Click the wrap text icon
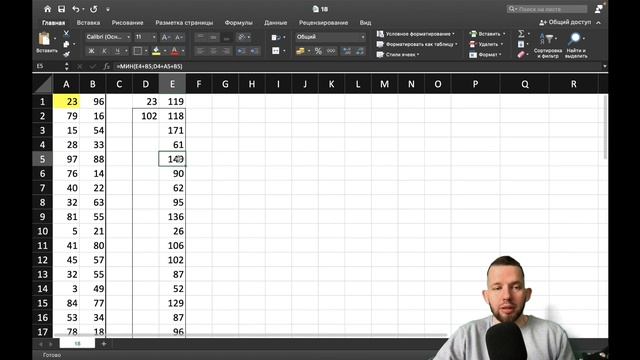The width and height of the screenshot is (640, 360). point(276,38)
